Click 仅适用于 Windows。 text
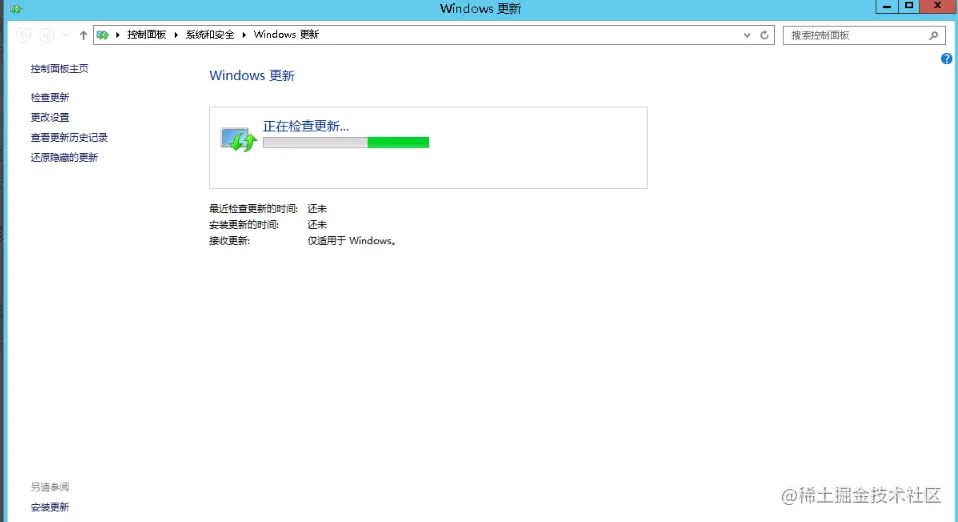 tap(353, 241)
